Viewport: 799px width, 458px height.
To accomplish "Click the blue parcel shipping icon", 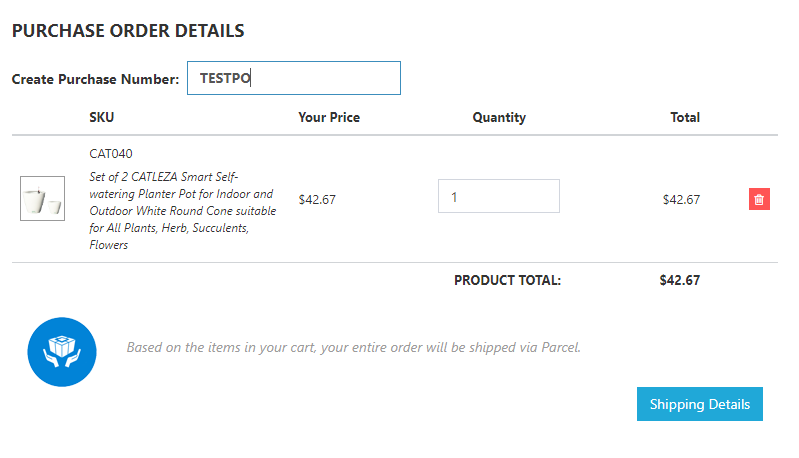I will [61, 352].
